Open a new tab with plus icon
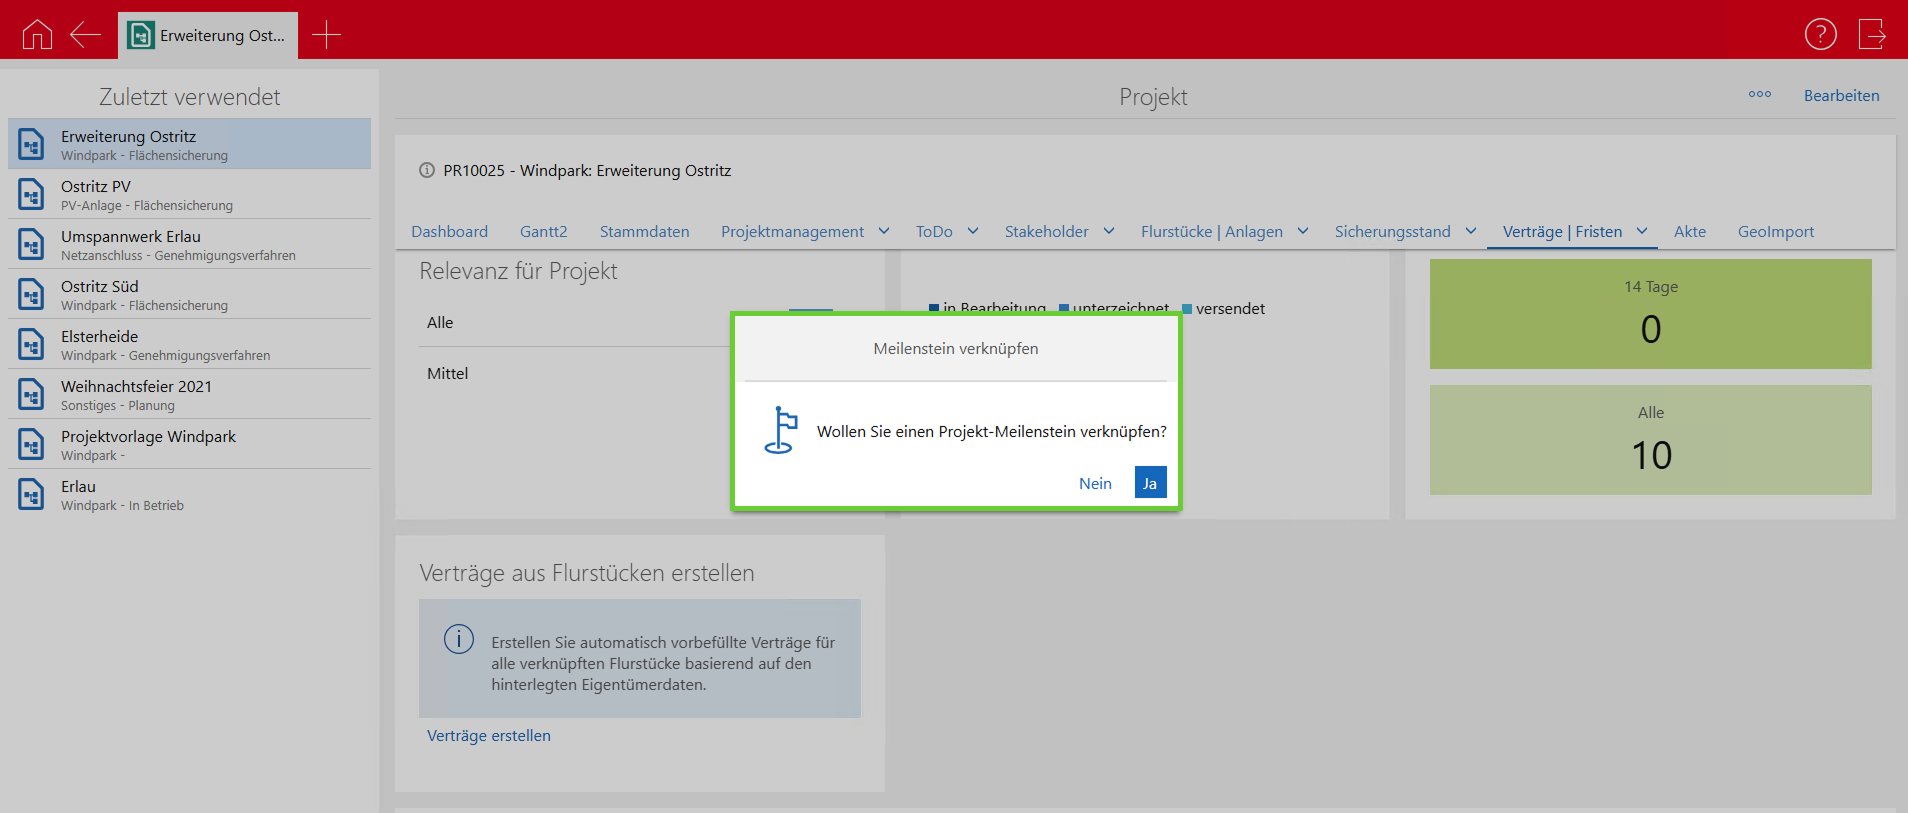The height and width of the screenshot is (813, 1908). (x=326, y=35)
